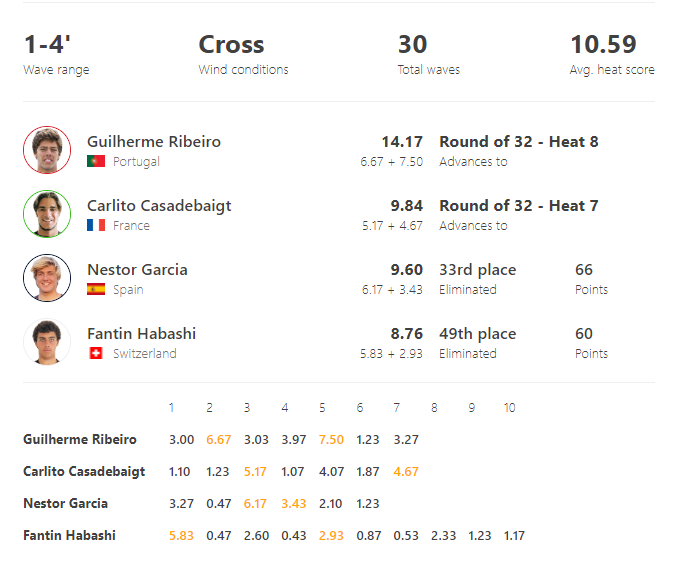Open Nestor Garcia athlete name link
Screen dimensions: 673x561
(137, 270)
